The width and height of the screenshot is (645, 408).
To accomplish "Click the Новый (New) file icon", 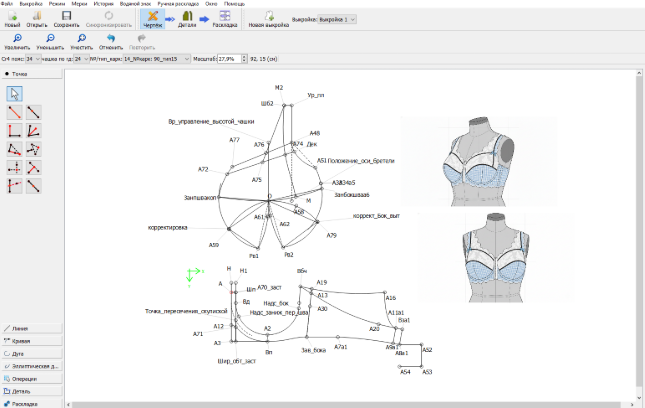I will point(12,15).
